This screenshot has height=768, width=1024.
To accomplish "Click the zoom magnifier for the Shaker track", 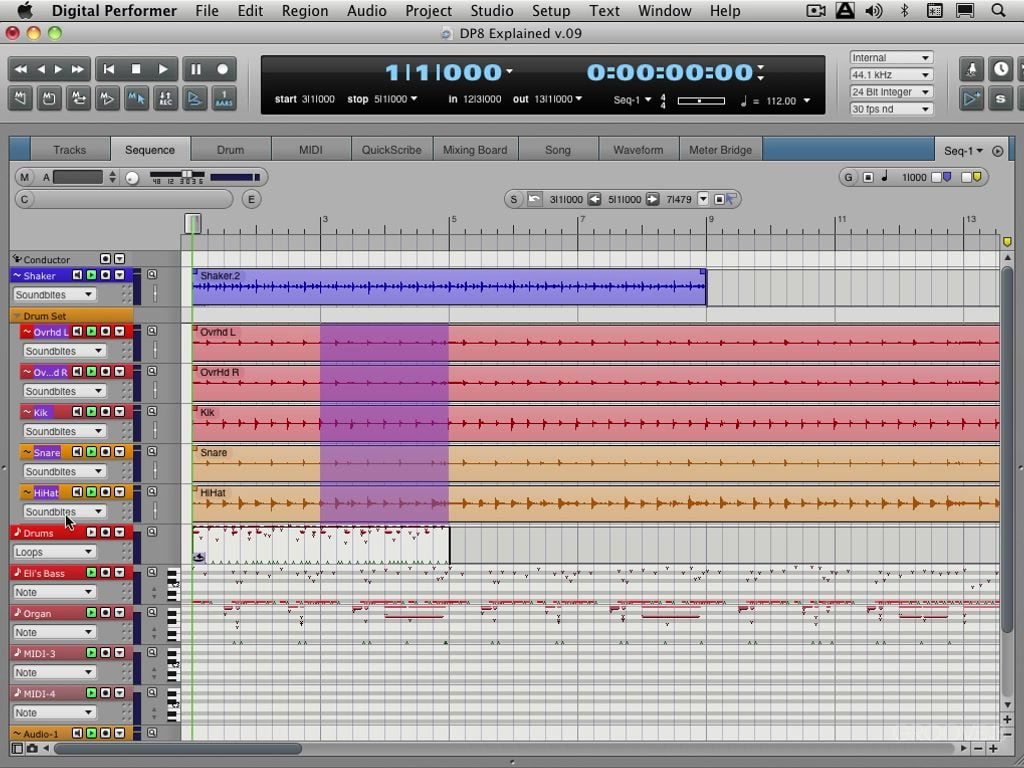I will [x=152, y=275].
